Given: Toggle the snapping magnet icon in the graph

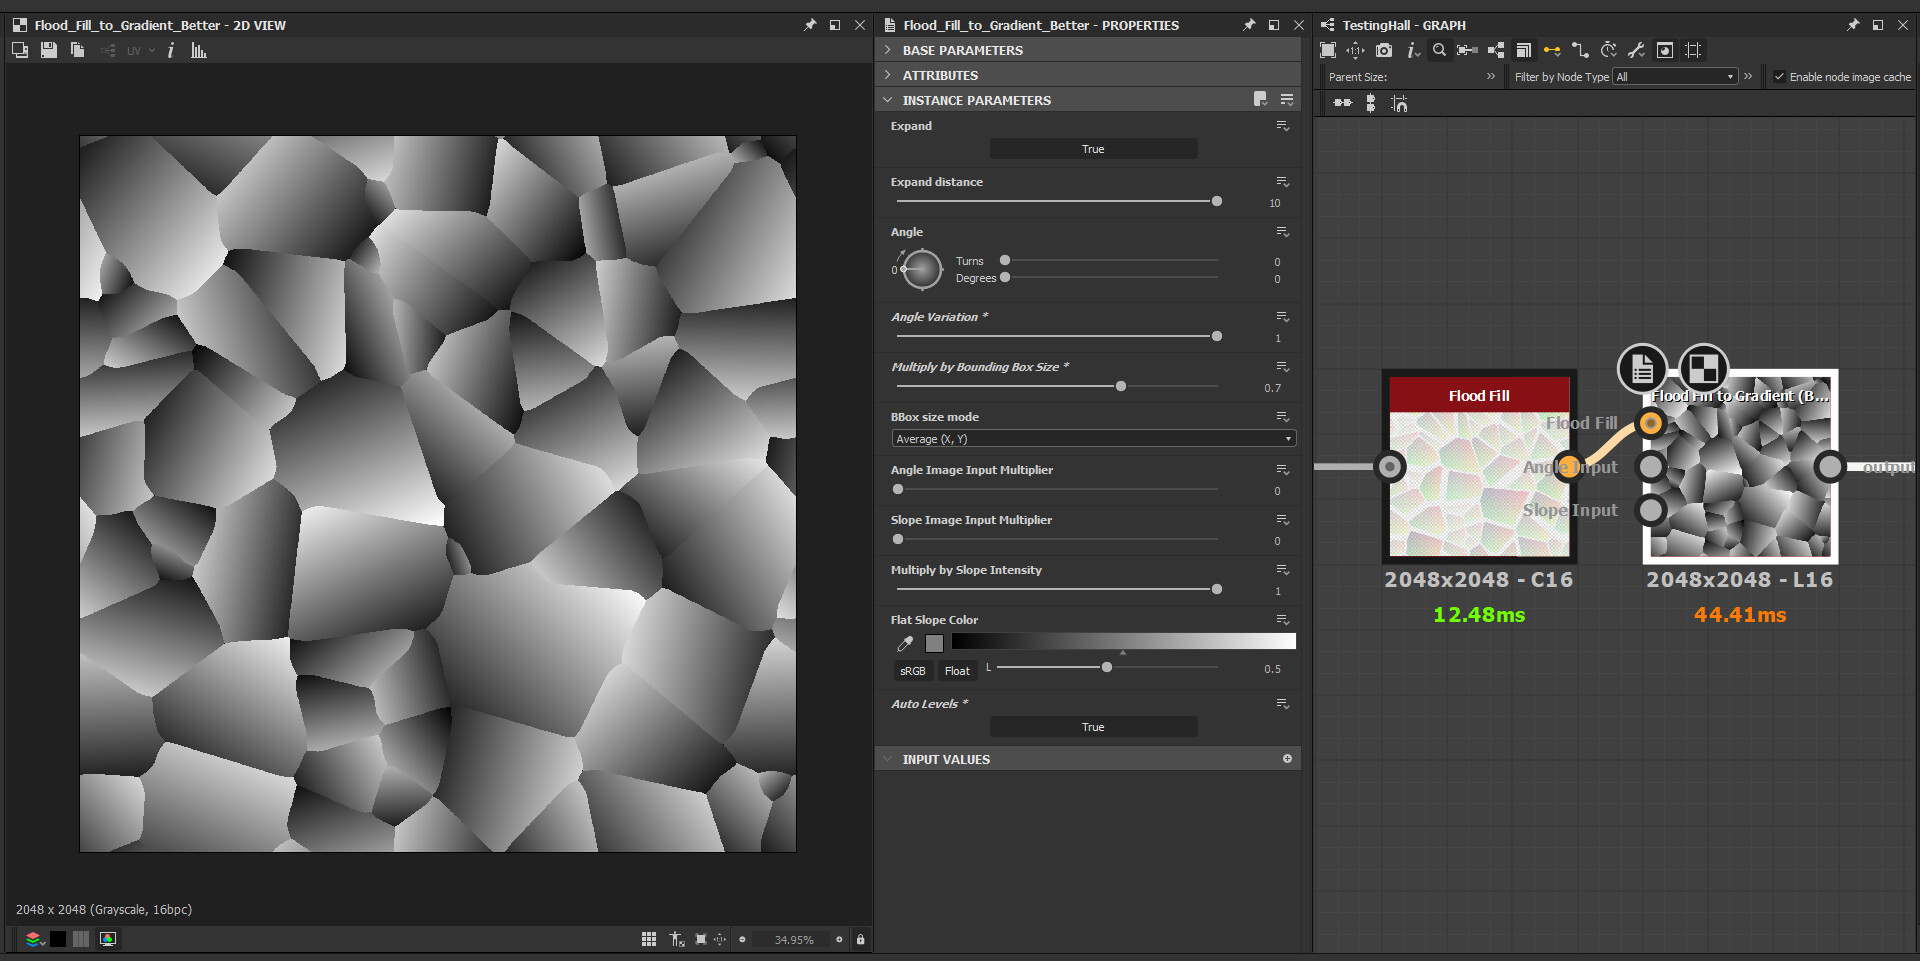Looking at the screenshot, I should click(x=1552, y=50).
